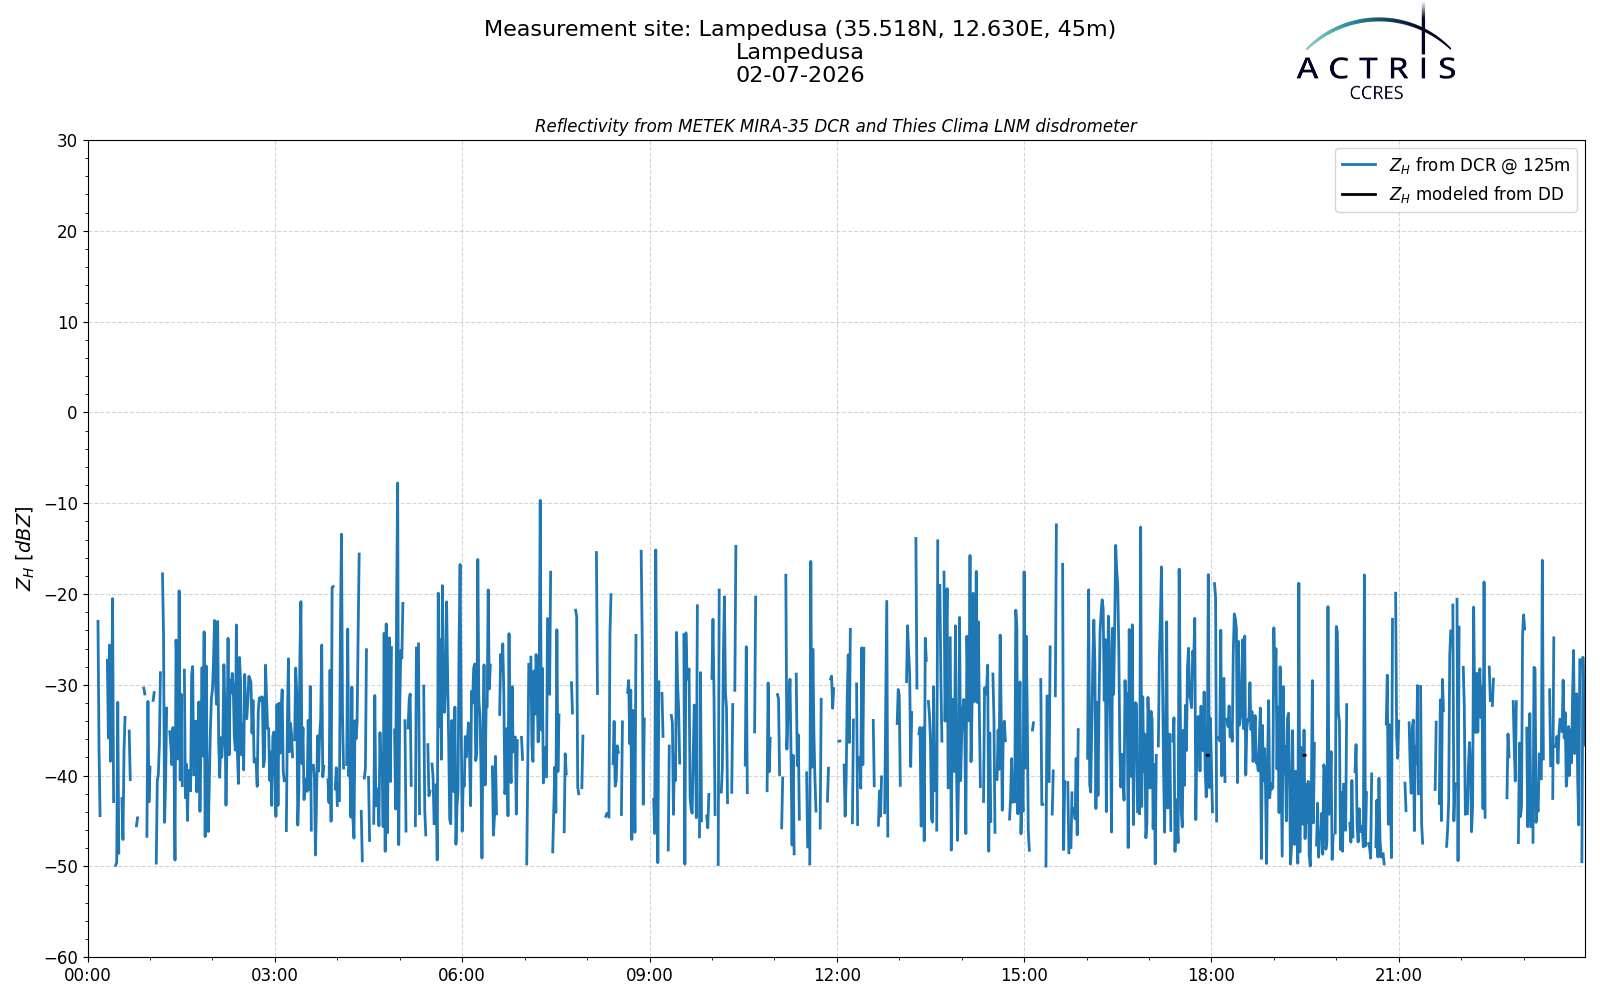Screen dimensions: 1600x1000
Task: Select the "Measurement site: Lampedusa" title line
Action: (x=800, y=29)
